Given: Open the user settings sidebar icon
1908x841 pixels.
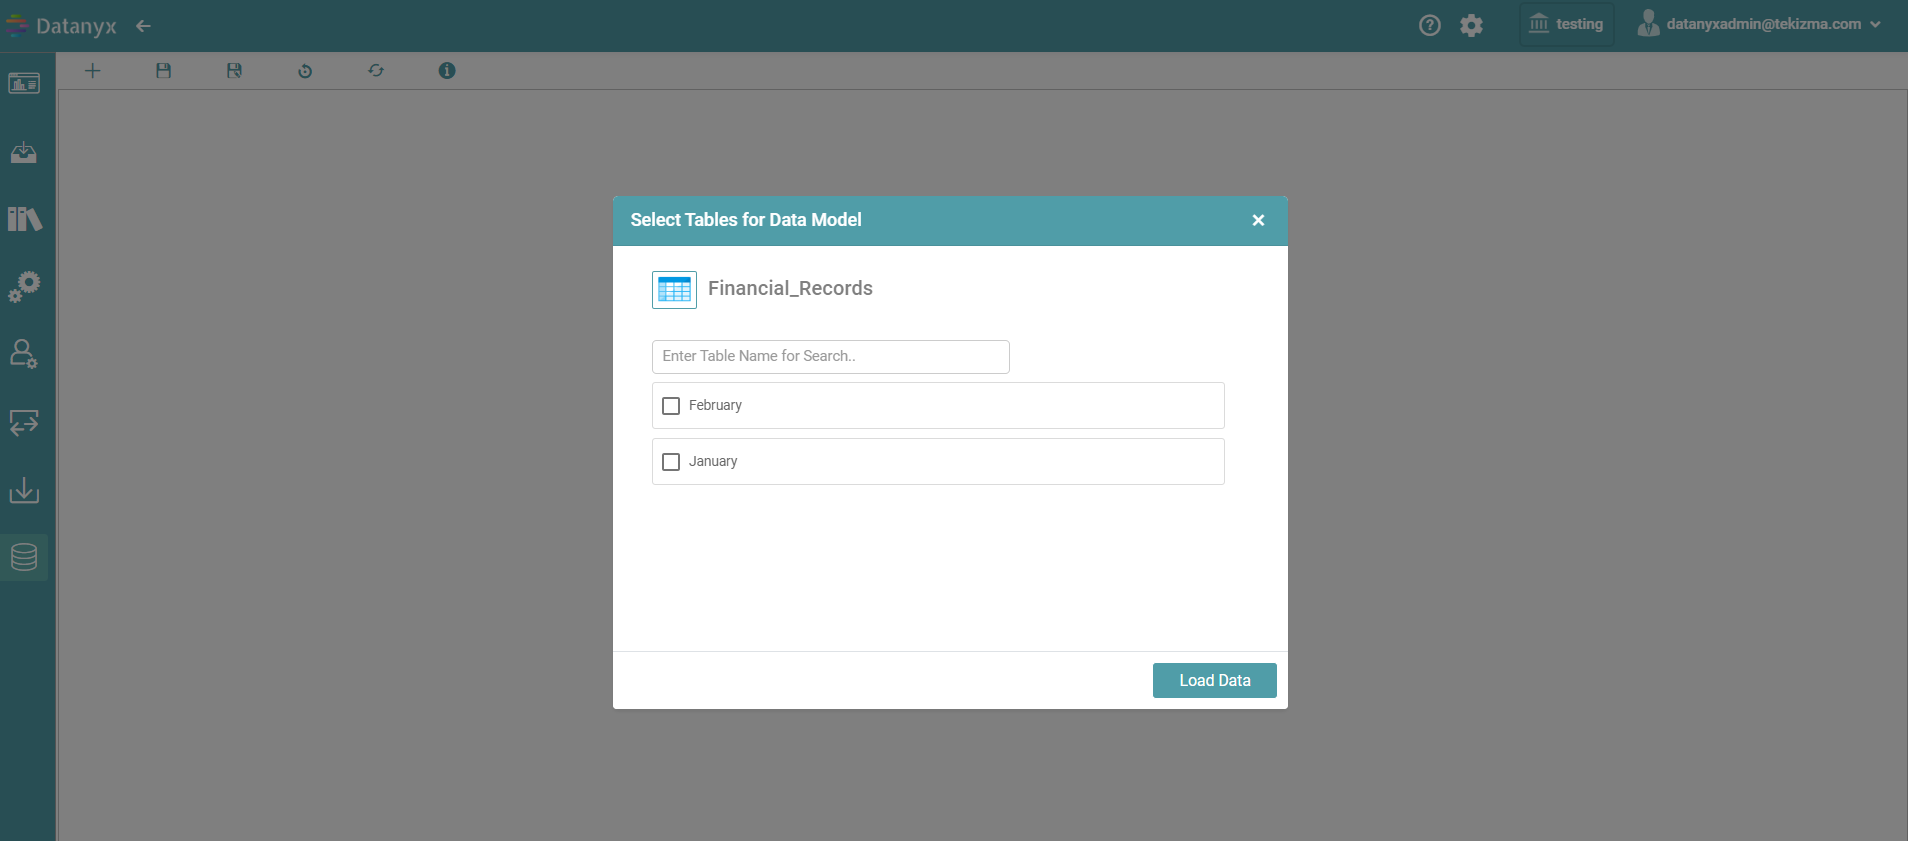Looking at the screenshot, I should 24,354.
